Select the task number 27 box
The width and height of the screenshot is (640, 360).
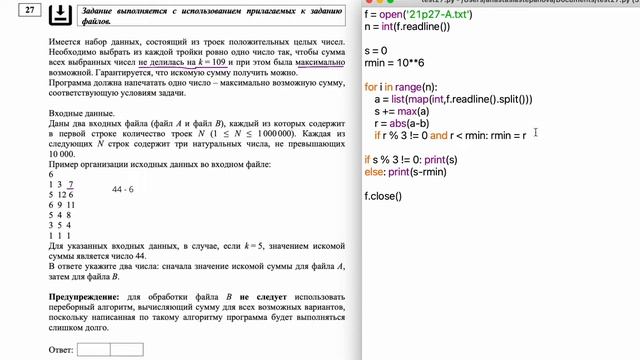pyautogui.click(x=30, y=10)
